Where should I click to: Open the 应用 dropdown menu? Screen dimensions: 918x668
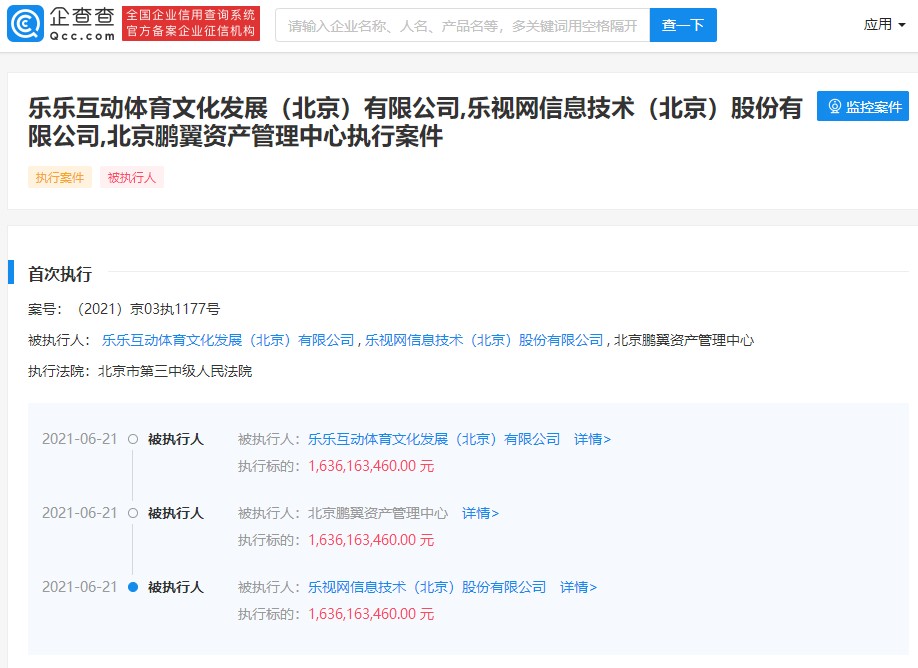click(884, 25)
